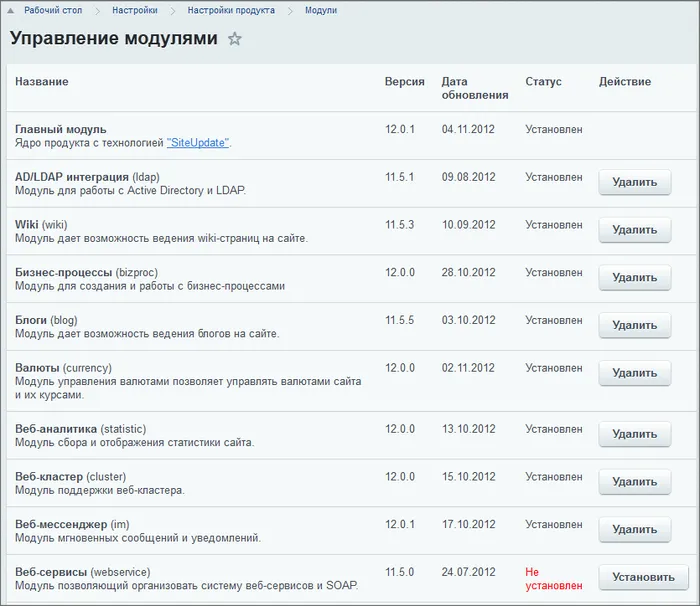The width and height of the screenshot is (700, 606).
Task: Add page to favorites with star icon
Action: coord(235,39)
